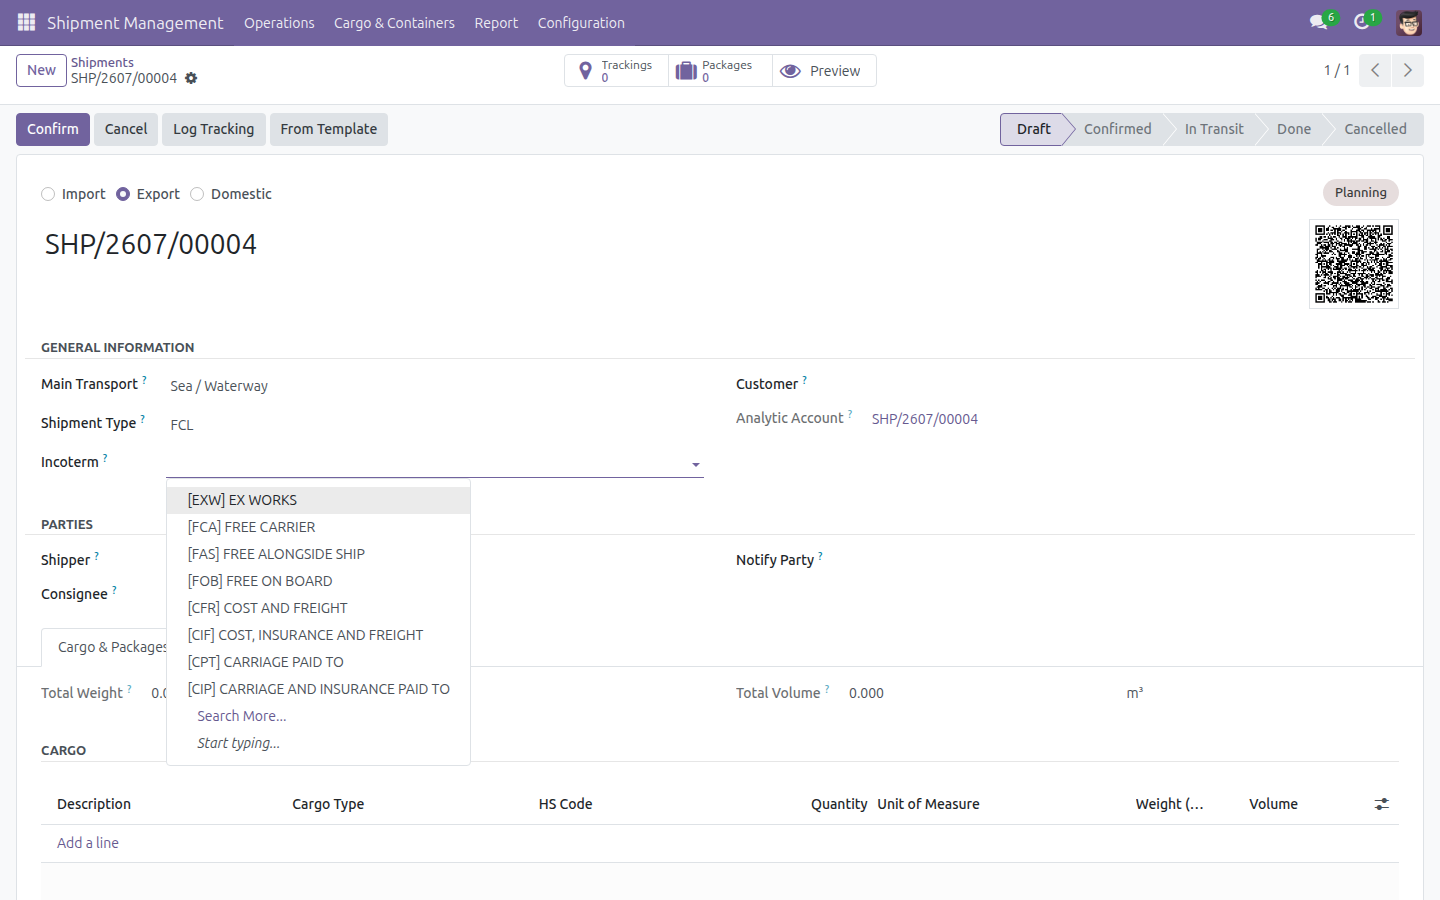Select the Import radio button
This screenshot has width=1440, height=900.
[48, 194]
